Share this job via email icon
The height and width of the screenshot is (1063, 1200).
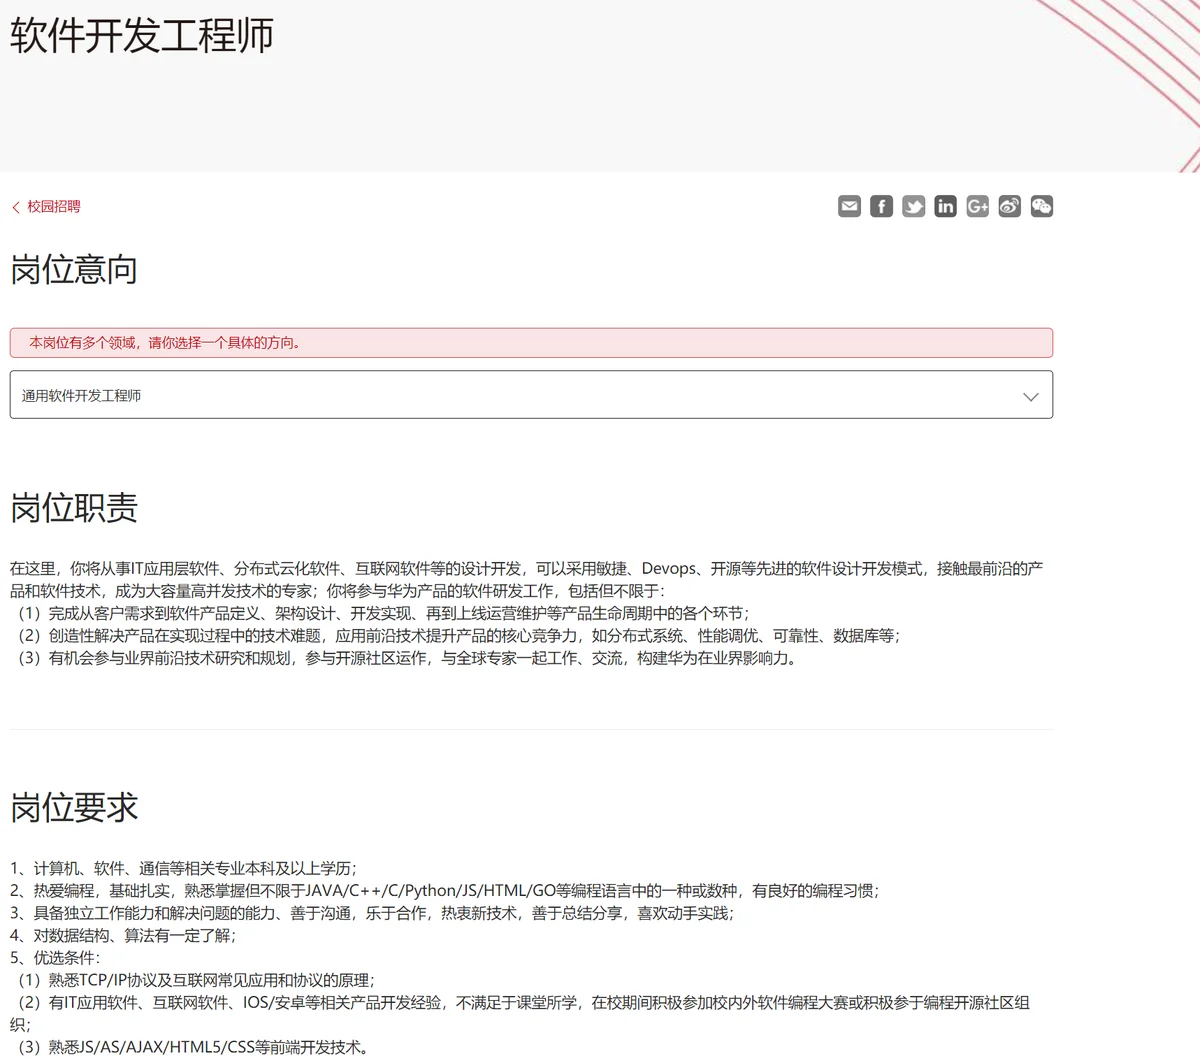click(x=849, y=206)
